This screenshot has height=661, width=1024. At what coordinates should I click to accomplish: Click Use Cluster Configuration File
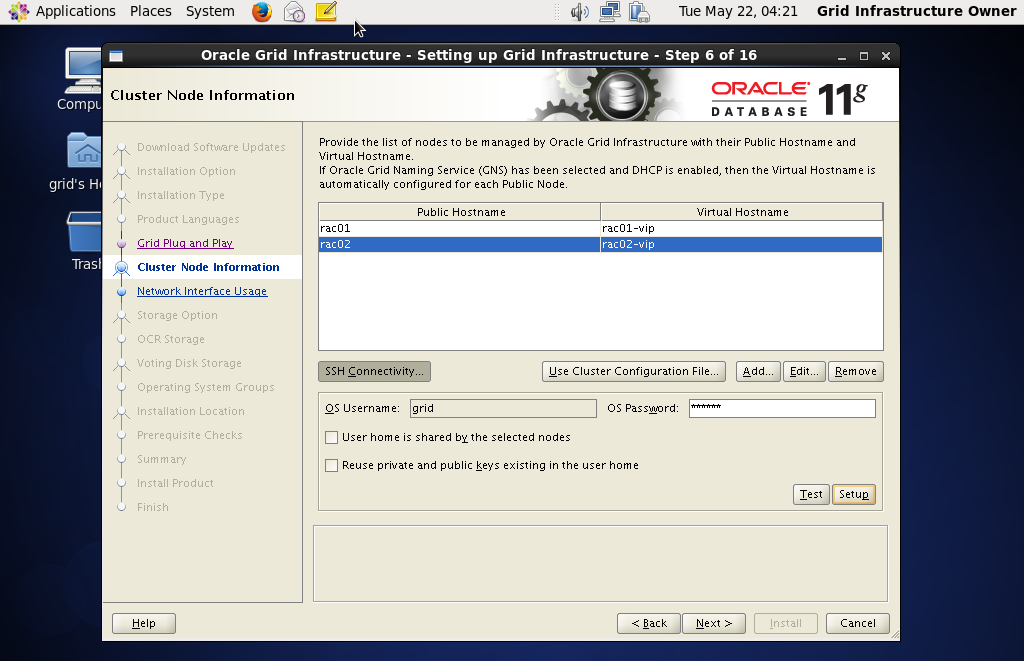(633, 371)
